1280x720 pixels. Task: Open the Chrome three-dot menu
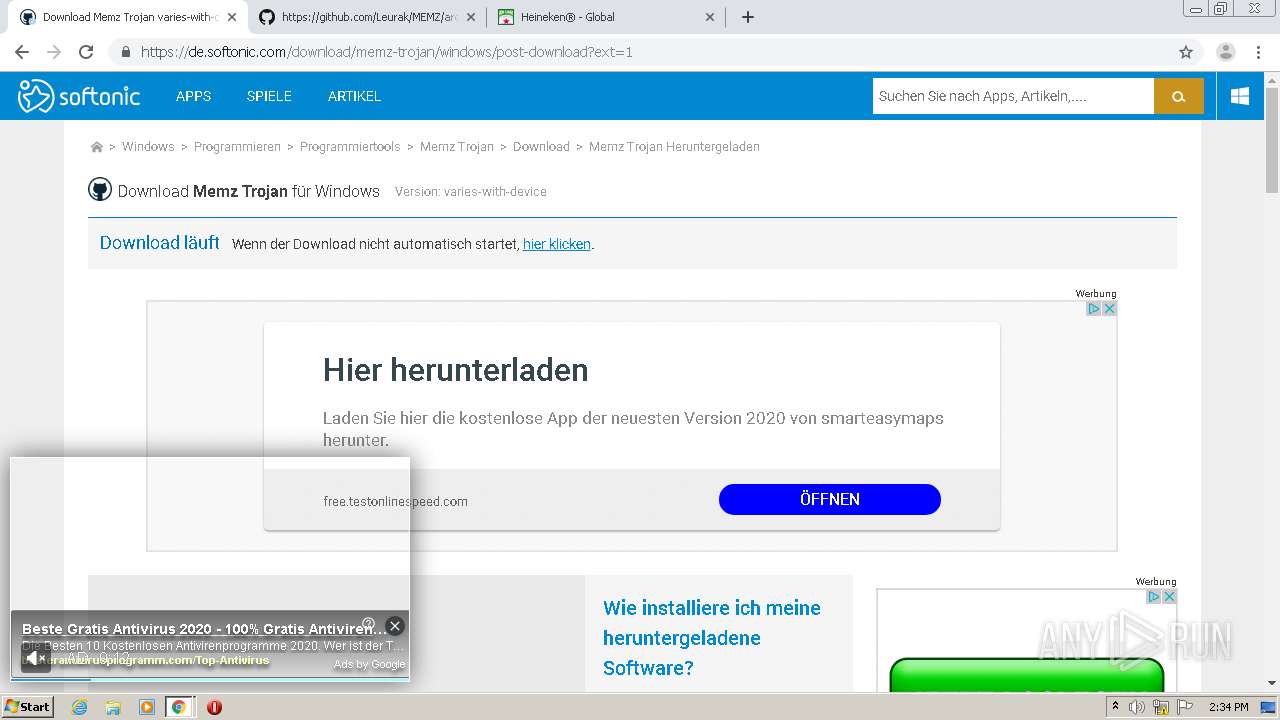(1258, 52)
